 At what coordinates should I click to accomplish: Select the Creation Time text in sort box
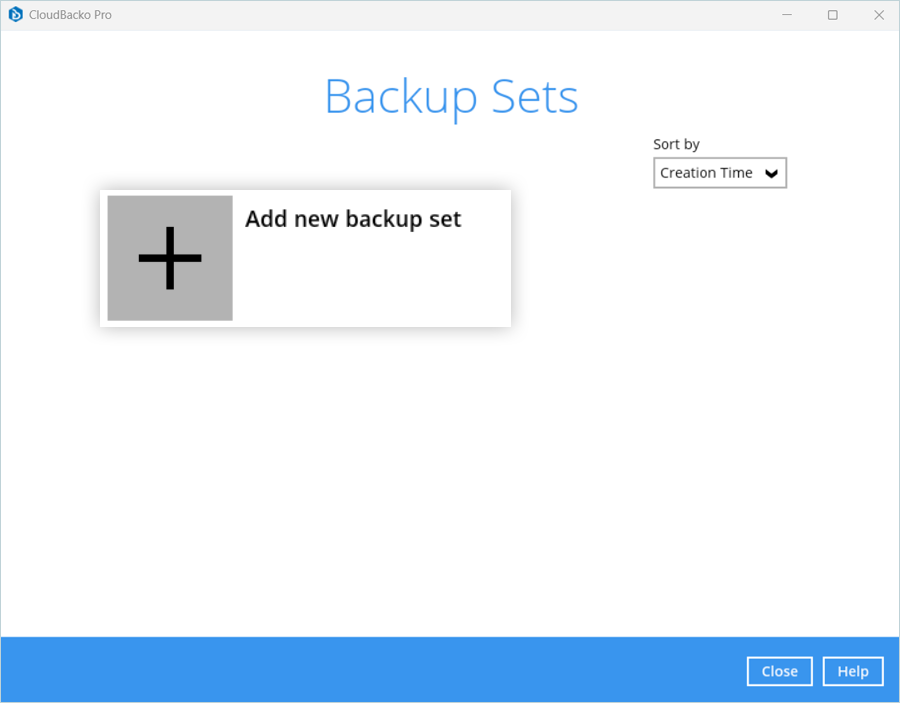706,173
